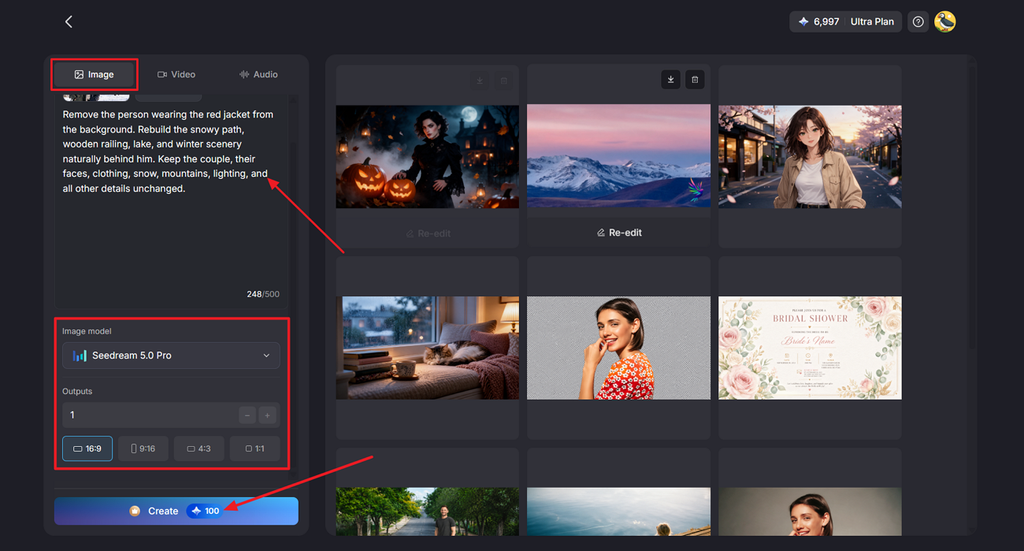The height and width of the screenshot is (551, 1024).
Task: Open the anime girl street thumbnail
Action: 810,157
